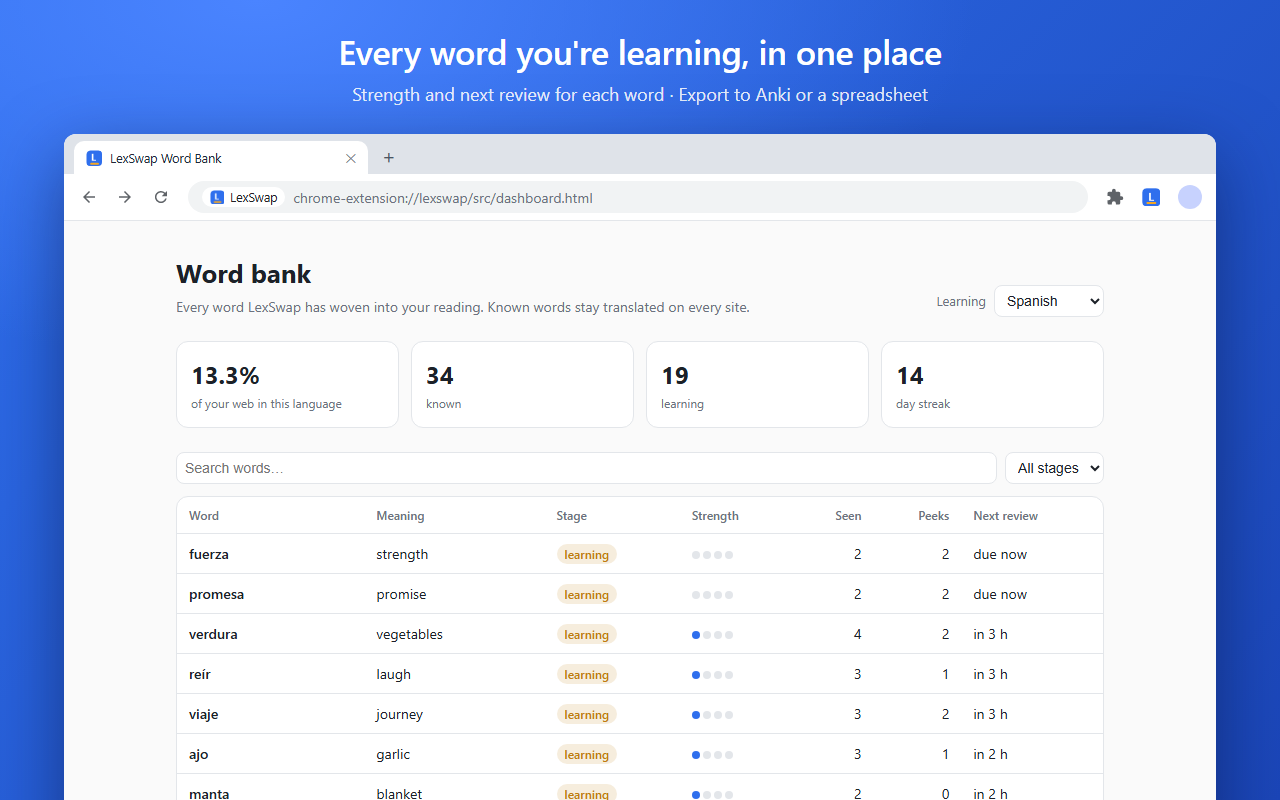Click the Search words input field
Viewport: 1280px width, 800px height.
click(x=586, y=468)
